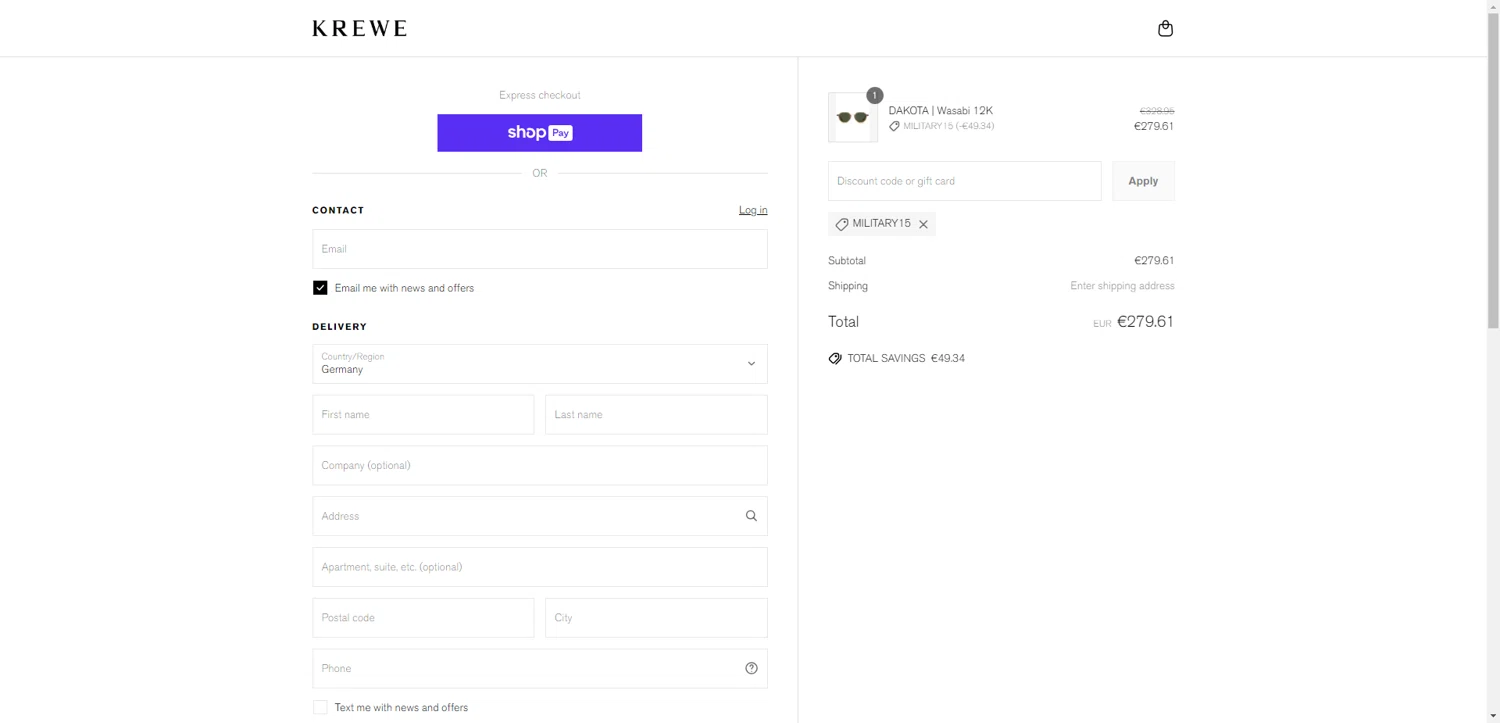Image resolution: width=1500 pixels, height=723 pixels.
Task: Click the address search magnifier icon
Action: pyautogui.click(x=751, y=516)
